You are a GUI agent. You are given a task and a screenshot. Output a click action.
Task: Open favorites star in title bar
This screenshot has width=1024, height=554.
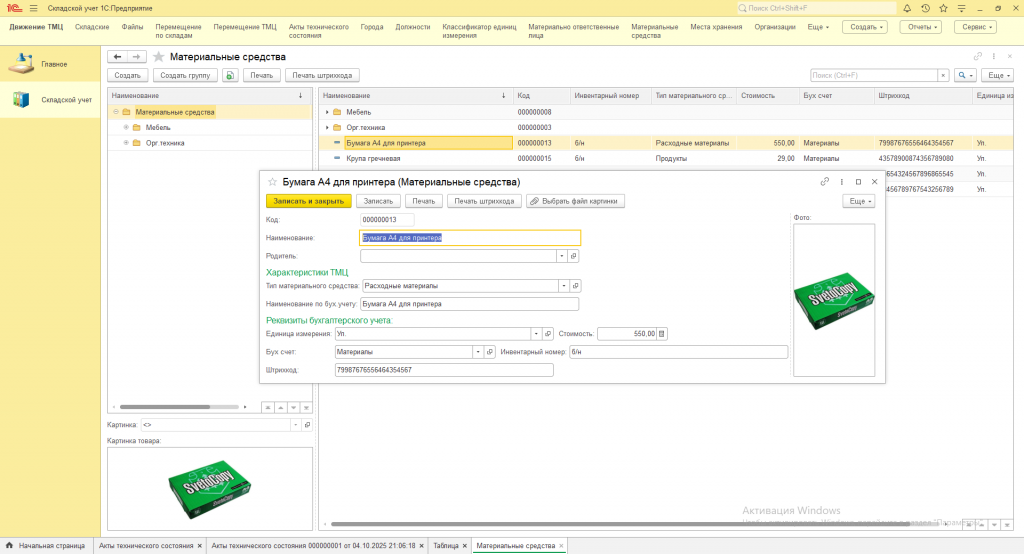coord(942,8)
